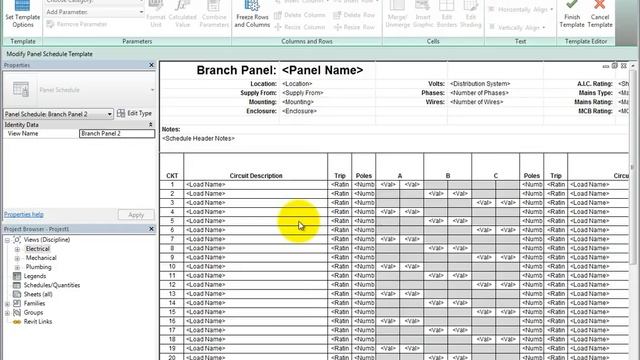Collapse the Identity Data section
640x360 pixels.
(x=151, y=124)
